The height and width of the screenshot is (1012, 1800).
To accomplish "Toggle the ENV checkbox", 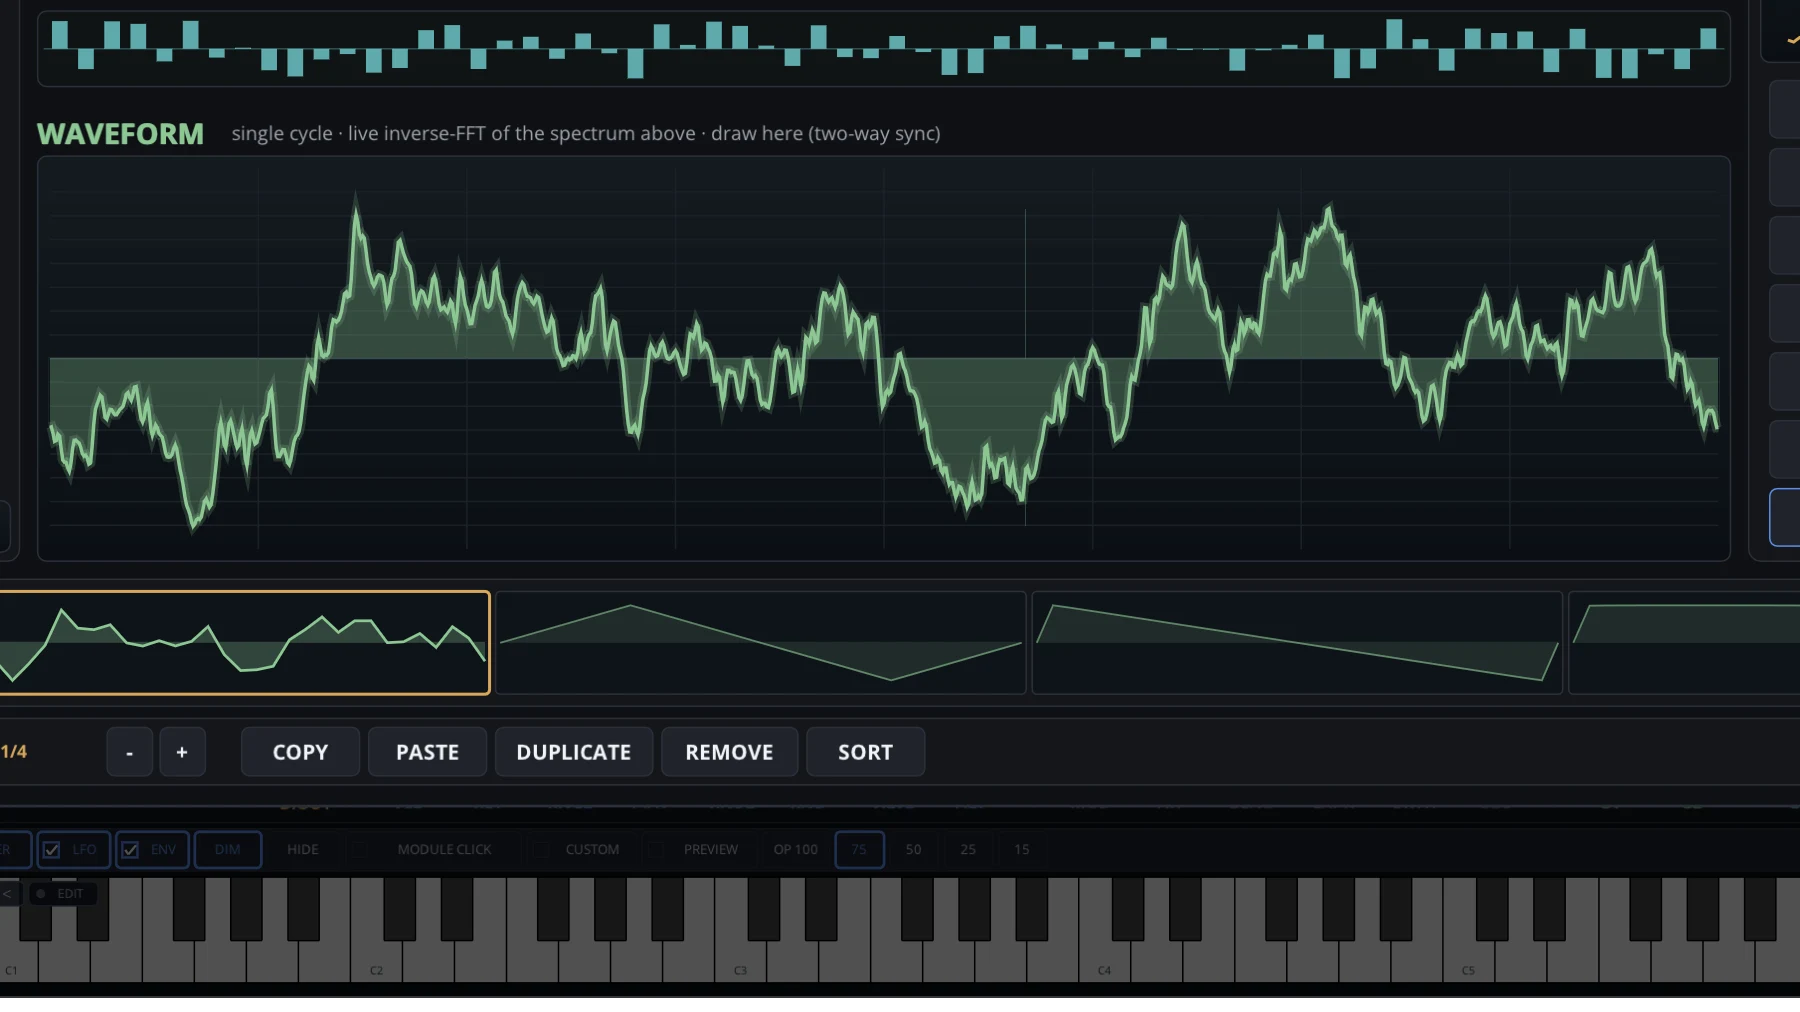I will pyautogui.click(x=130, y=850).
